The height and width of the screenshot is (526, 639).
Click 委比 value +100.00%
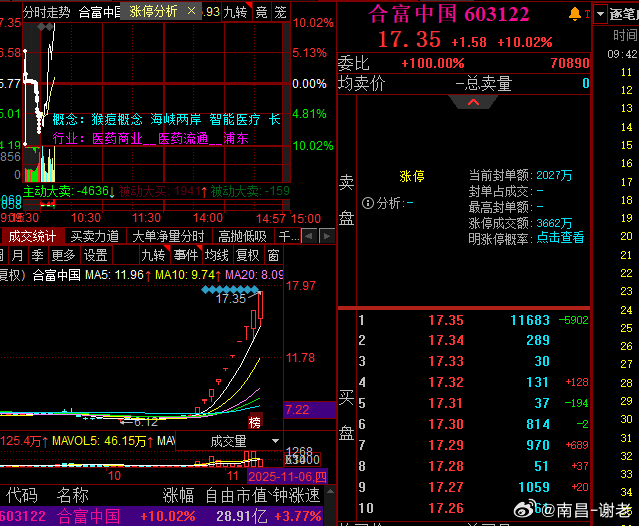433,63
